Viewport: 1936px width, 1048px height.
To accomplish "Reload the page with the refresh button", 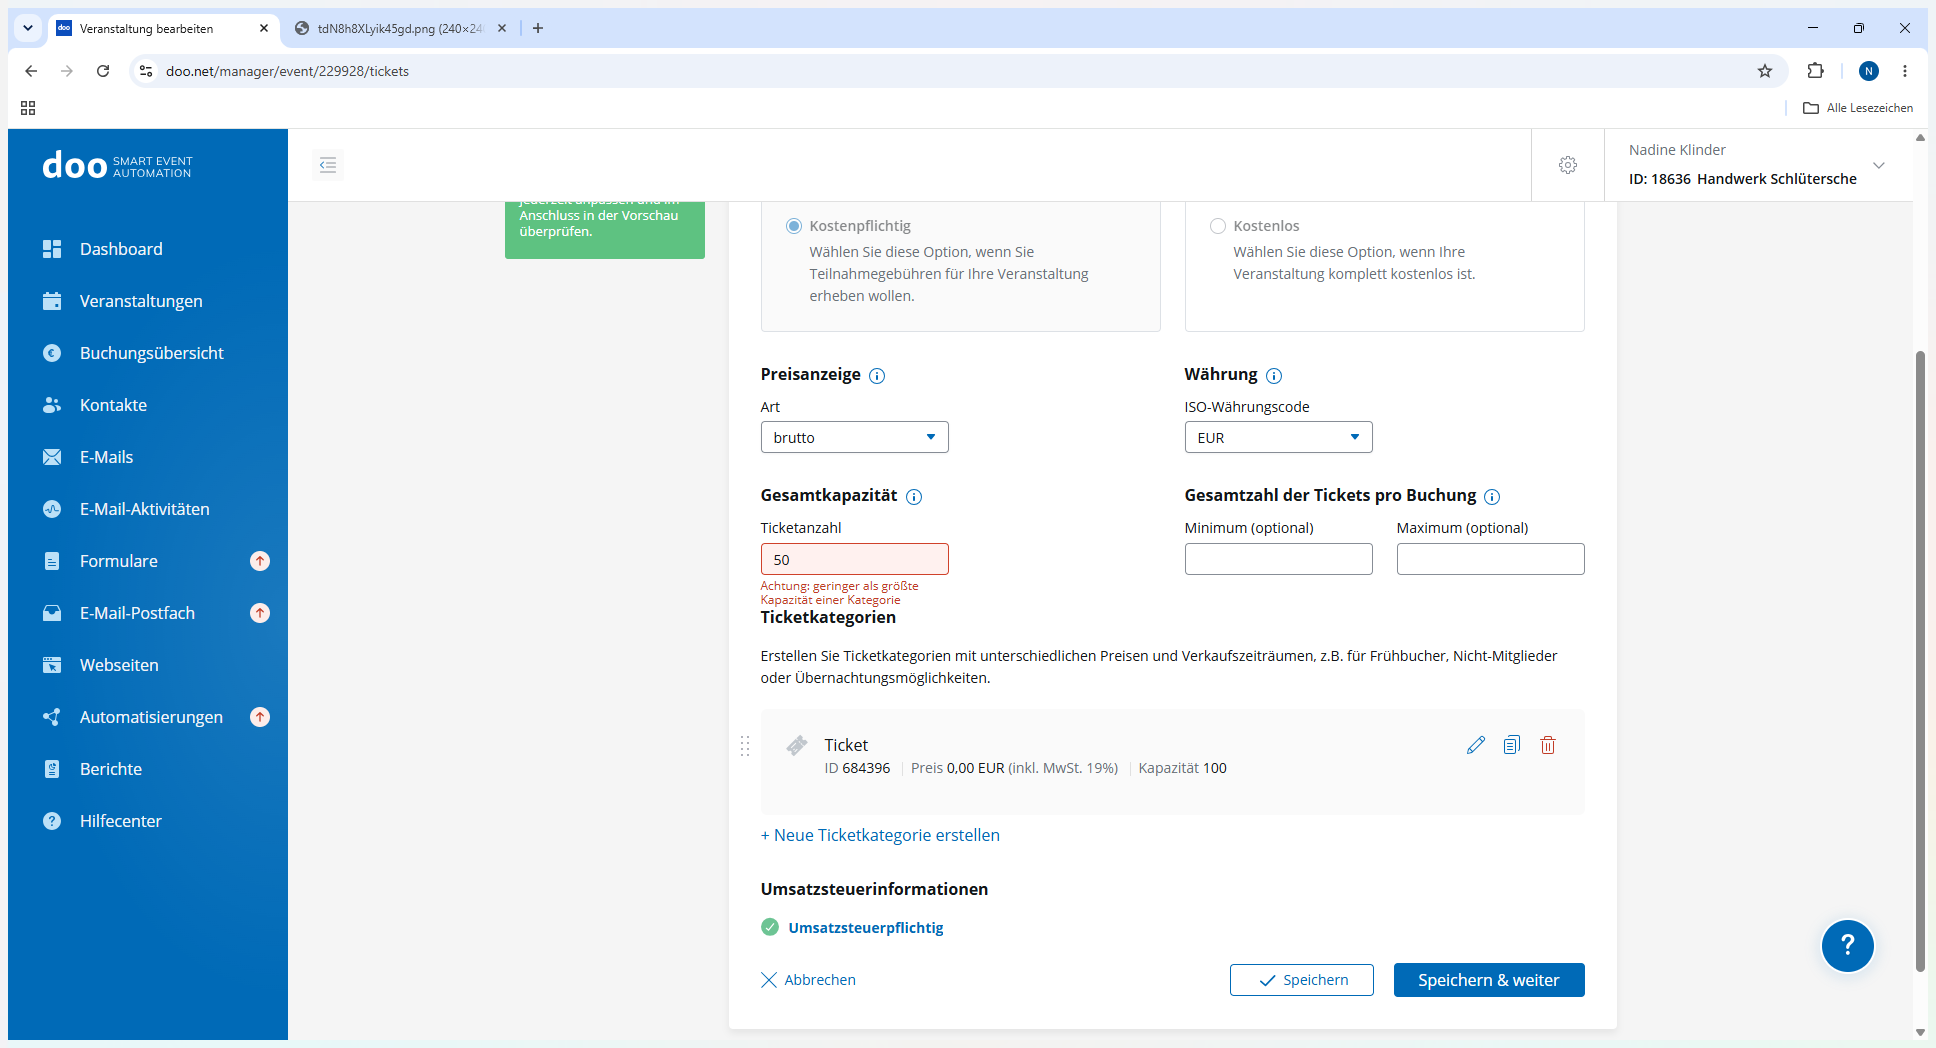I will pos(103,71).
